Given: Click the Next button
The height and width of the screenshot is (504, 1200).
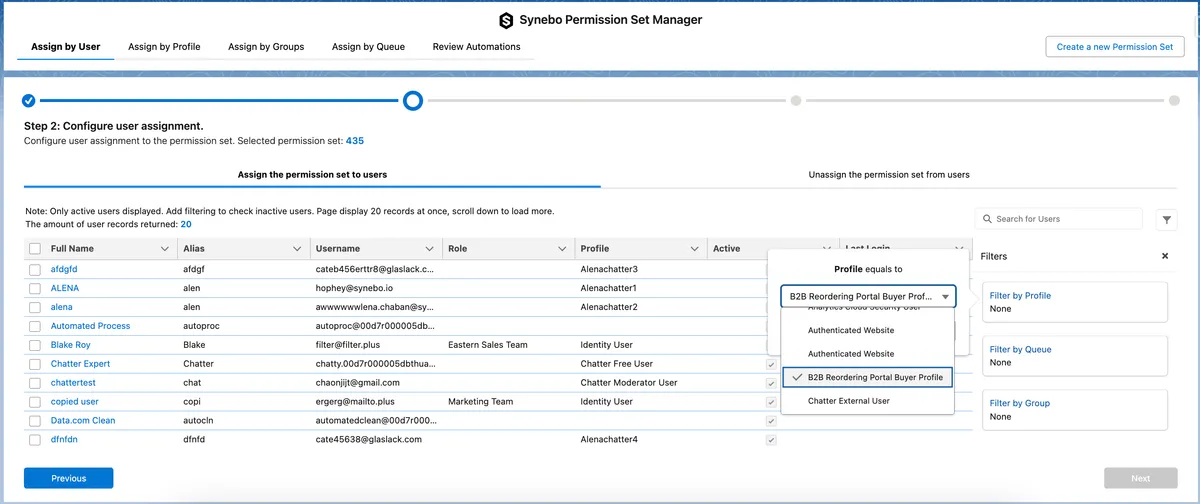Looking at the screenshot, I should coord(1141,478).
